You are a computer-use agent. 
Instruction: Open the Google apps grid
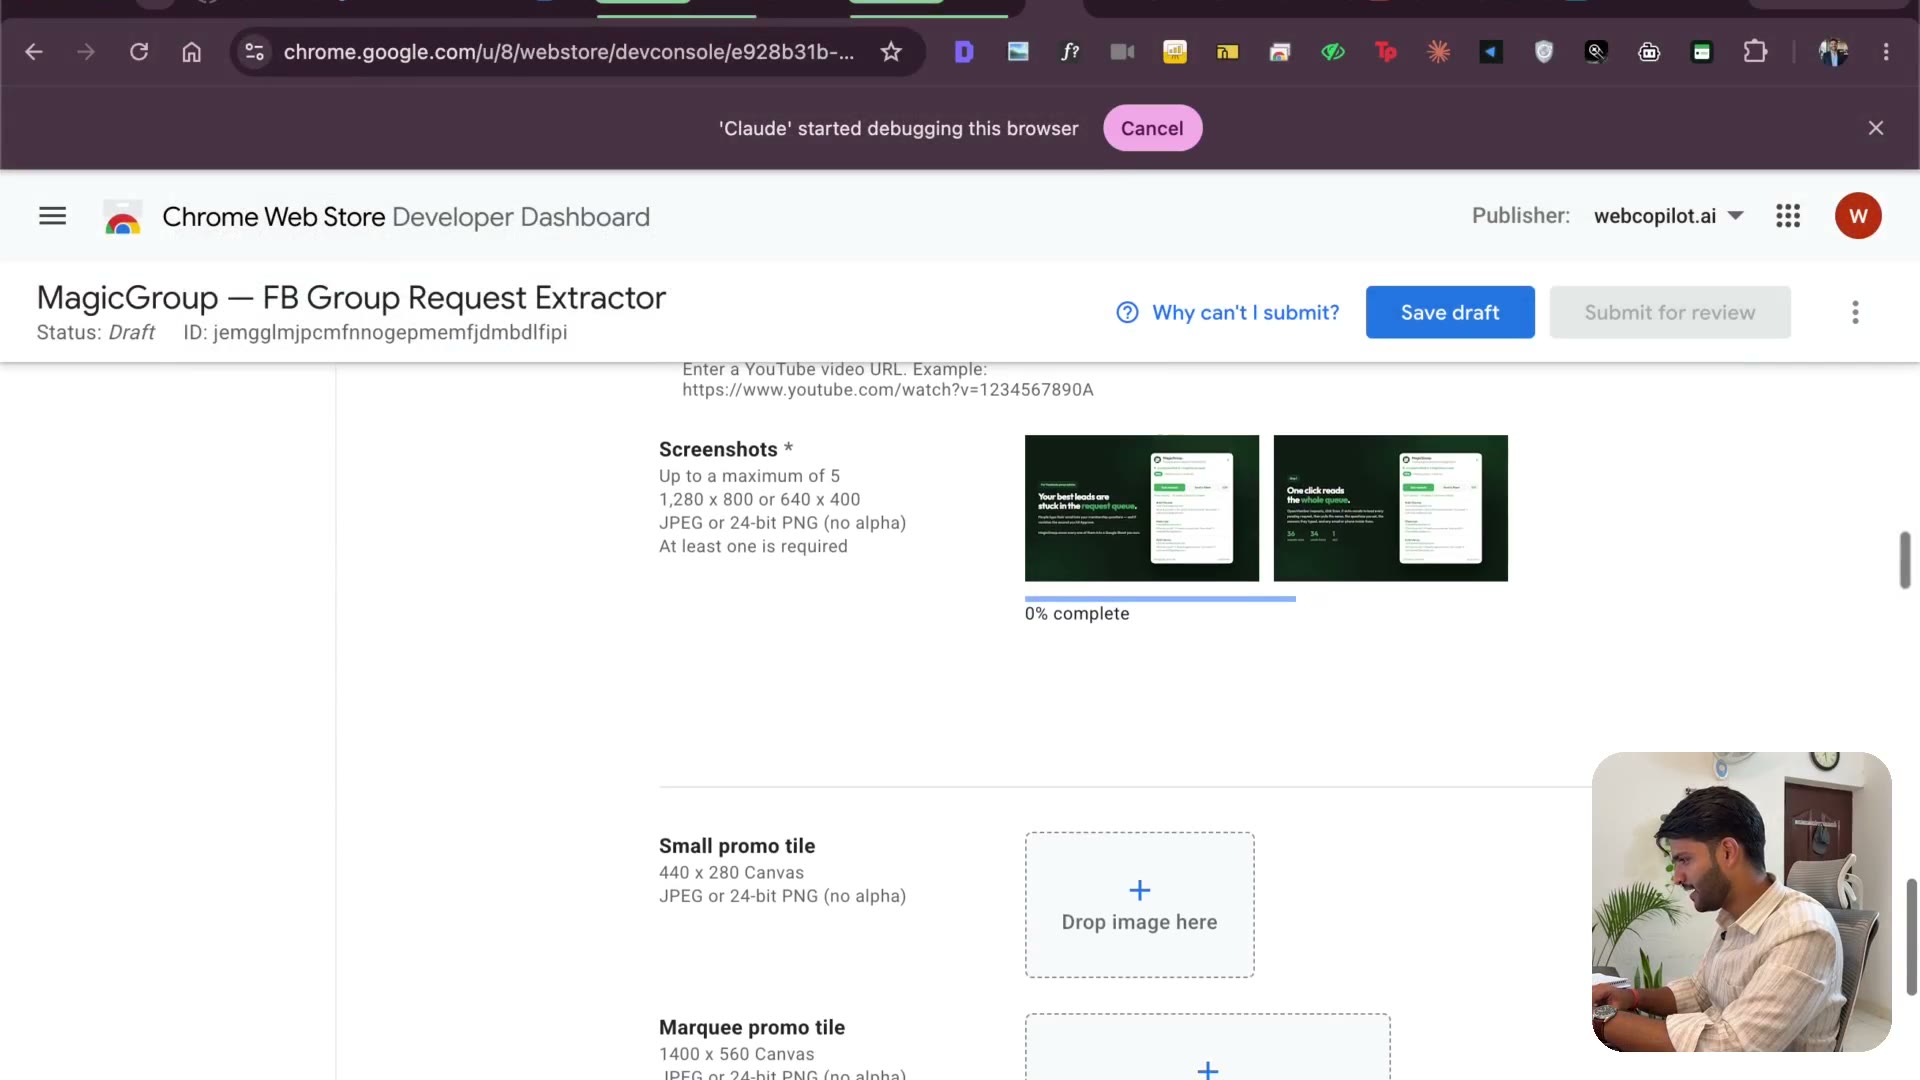click(x=1788, y=216)
